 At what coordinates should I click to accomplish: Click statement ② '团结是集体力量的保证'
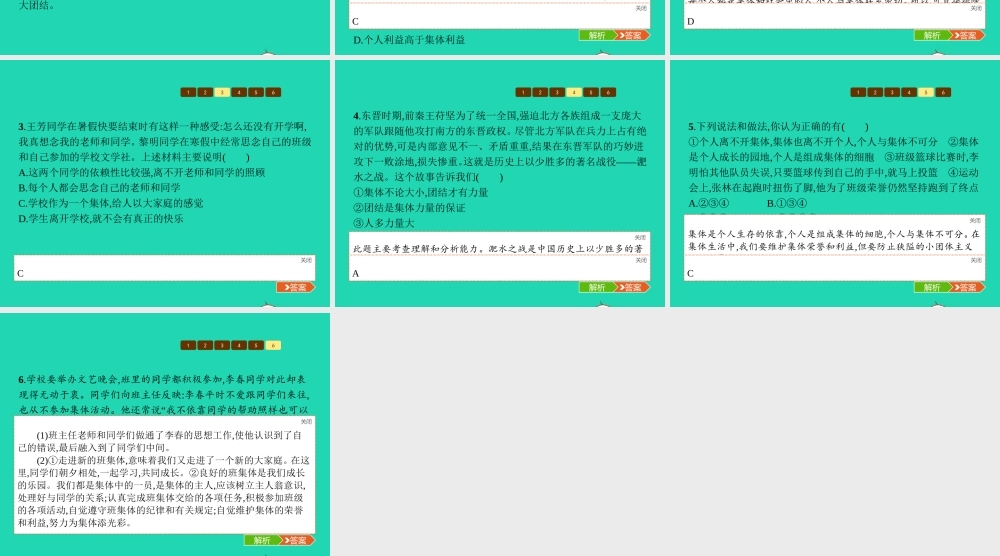(x=409, y=208)
